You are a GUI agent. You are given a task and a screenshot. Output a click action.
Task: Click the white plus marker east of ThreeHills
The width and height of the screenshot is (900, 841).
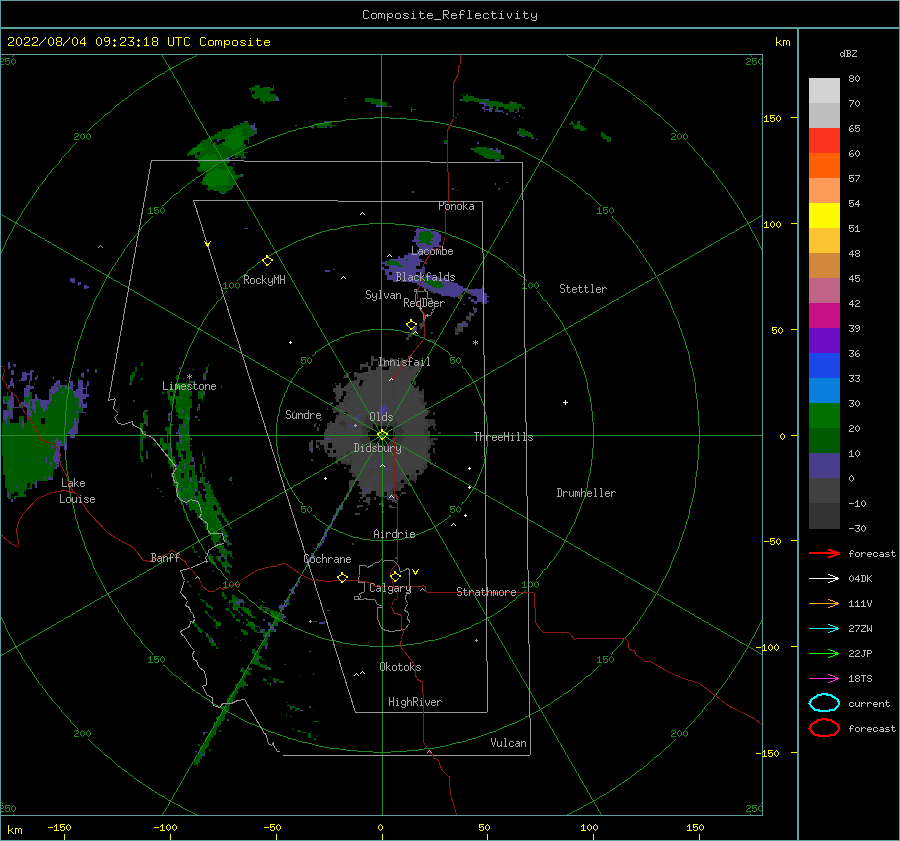[565, 402]
